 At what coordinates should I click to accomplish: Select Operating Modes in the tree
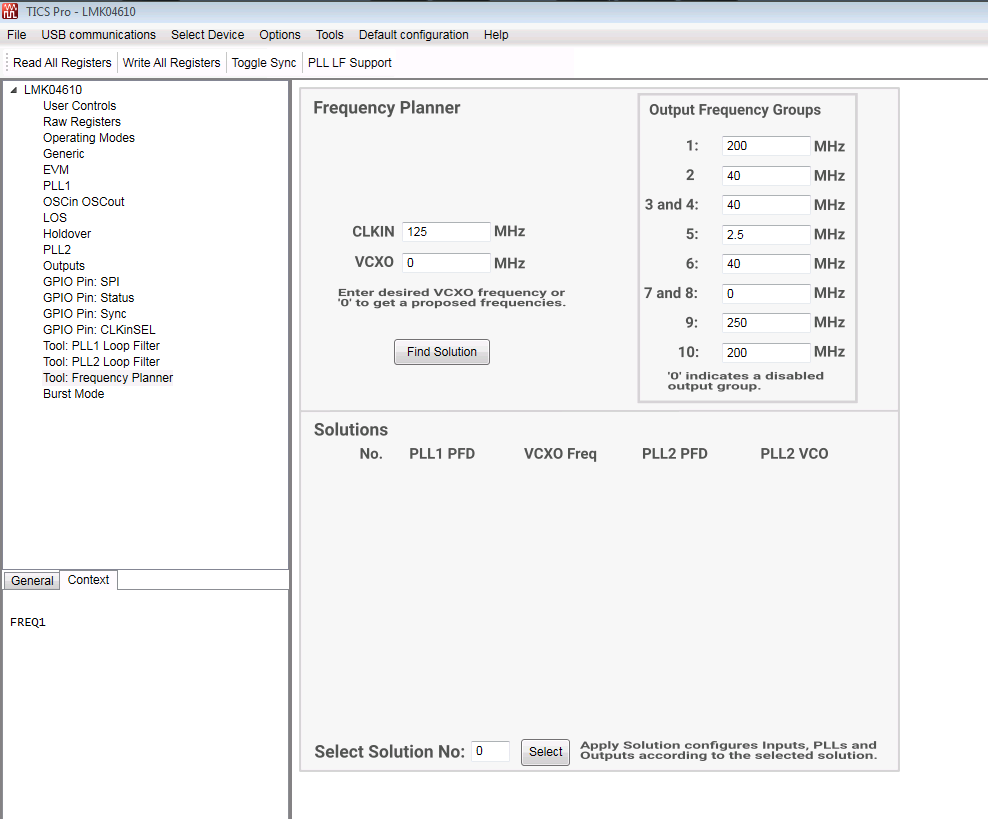pyautogui.click(x=89, y=137)
